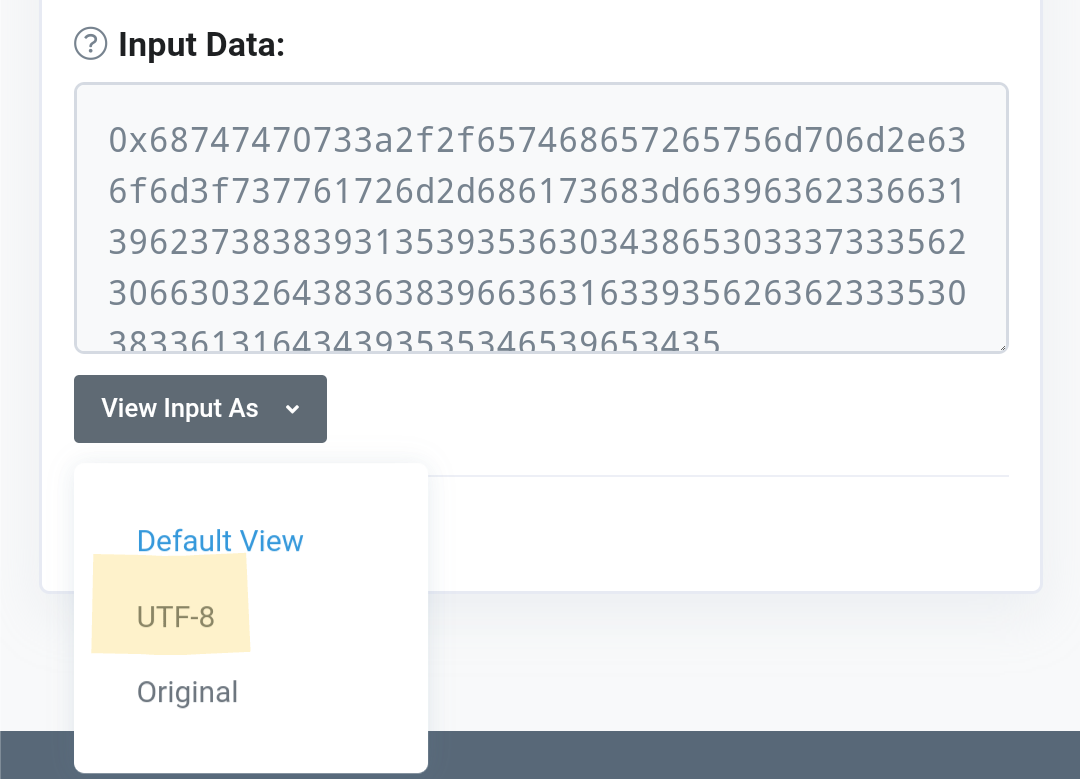Open the View Input As dropdown
The image size is (1080, 779).
[x=200, y=408]
